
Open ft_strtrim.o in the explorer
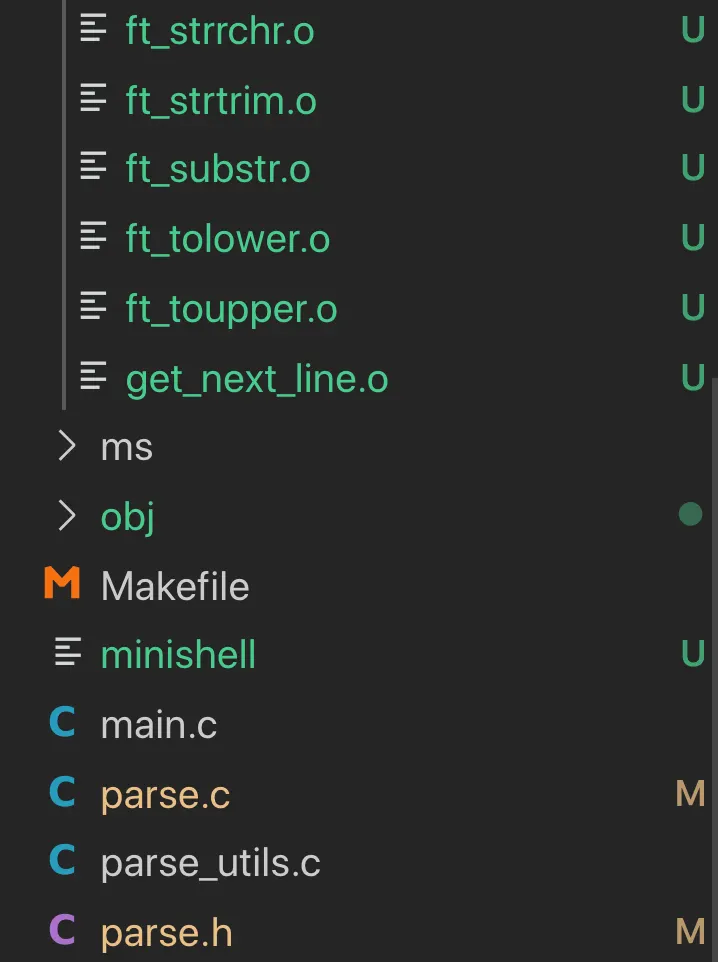tap(221, 101)
